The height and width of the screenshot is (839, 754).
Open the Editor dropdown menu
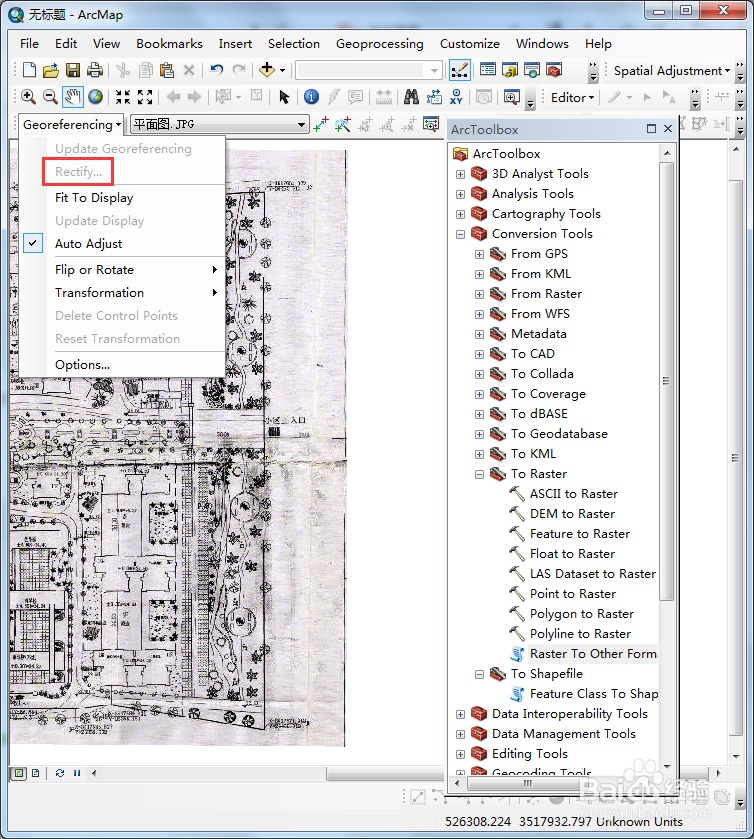point(572,97)
